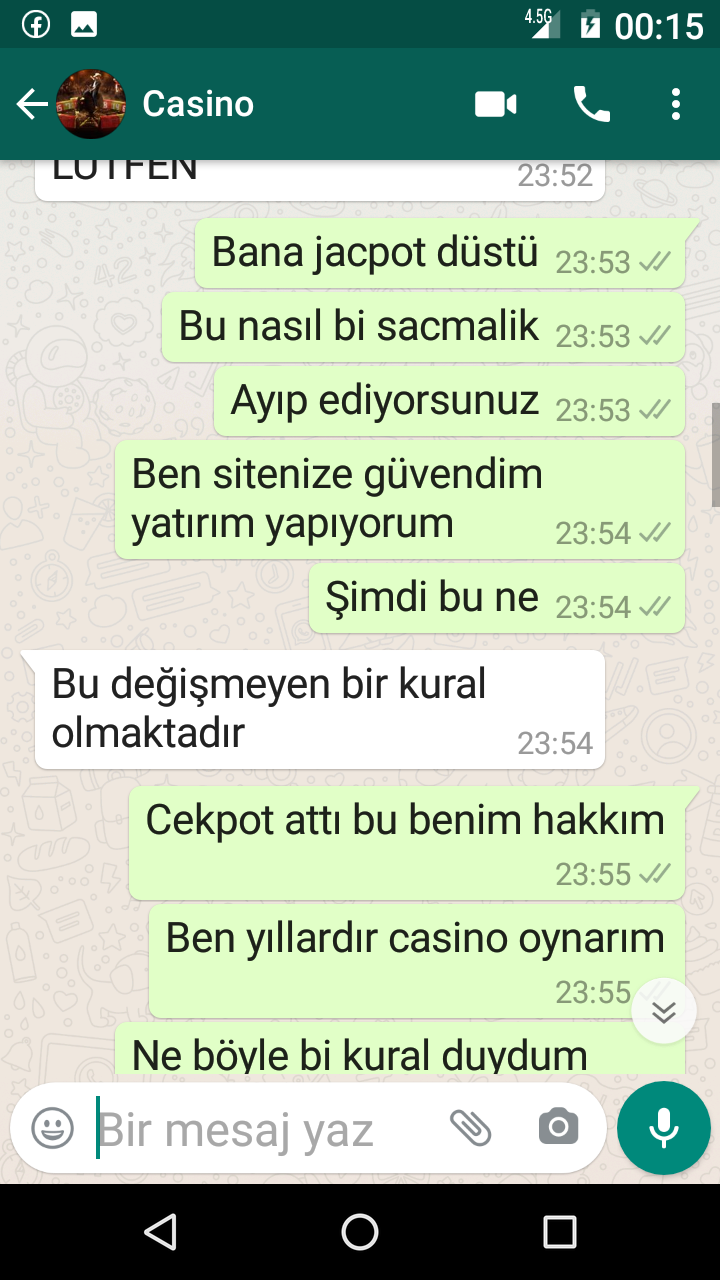Go back with the header arrow
This screenshot has width=720, height=1280.
32,104
